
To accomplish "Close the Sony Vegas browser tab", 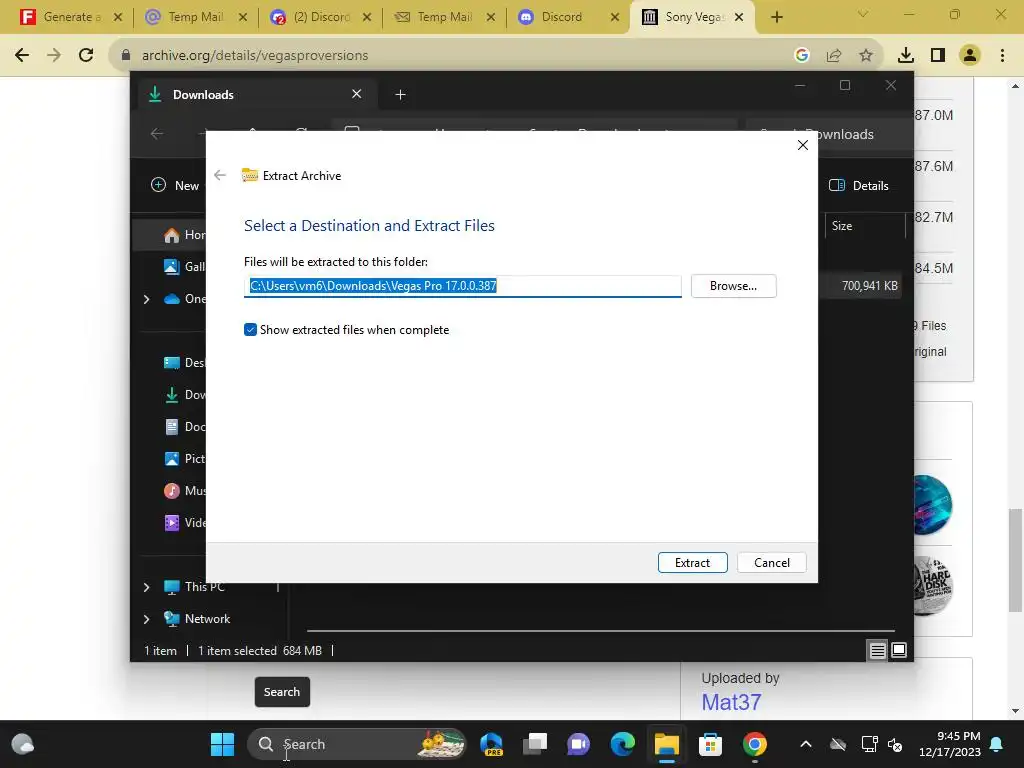I will coord(739,17).
